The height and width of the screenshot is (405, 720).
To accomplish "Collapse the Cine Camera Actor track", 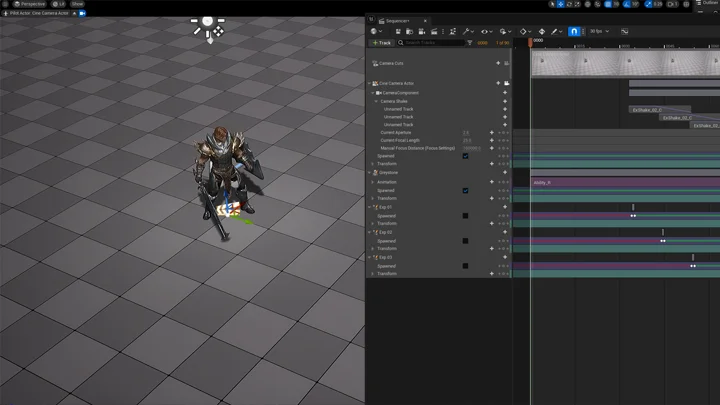I will click(369, 84).
